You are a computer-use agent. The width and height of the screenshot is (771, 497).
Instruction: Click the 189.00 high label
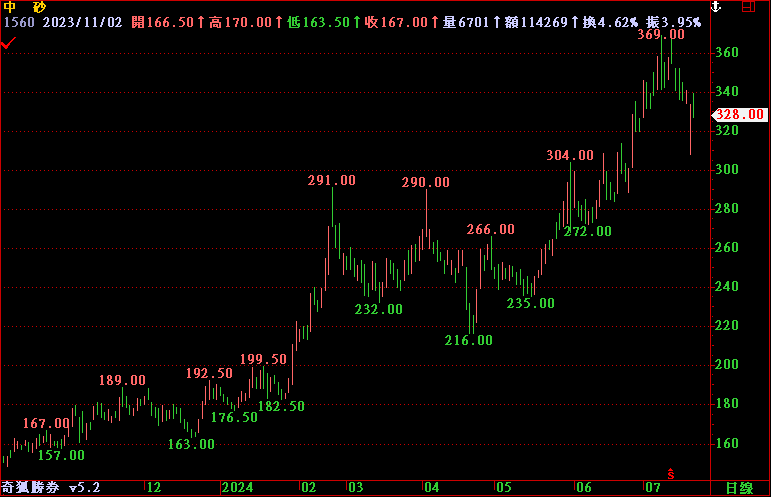[122, 380]
